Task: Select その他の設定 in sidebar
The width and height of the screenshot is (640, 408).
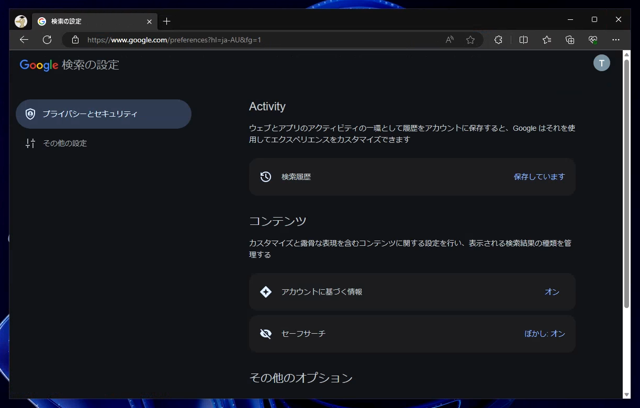Action: click(x=65, y=143)
